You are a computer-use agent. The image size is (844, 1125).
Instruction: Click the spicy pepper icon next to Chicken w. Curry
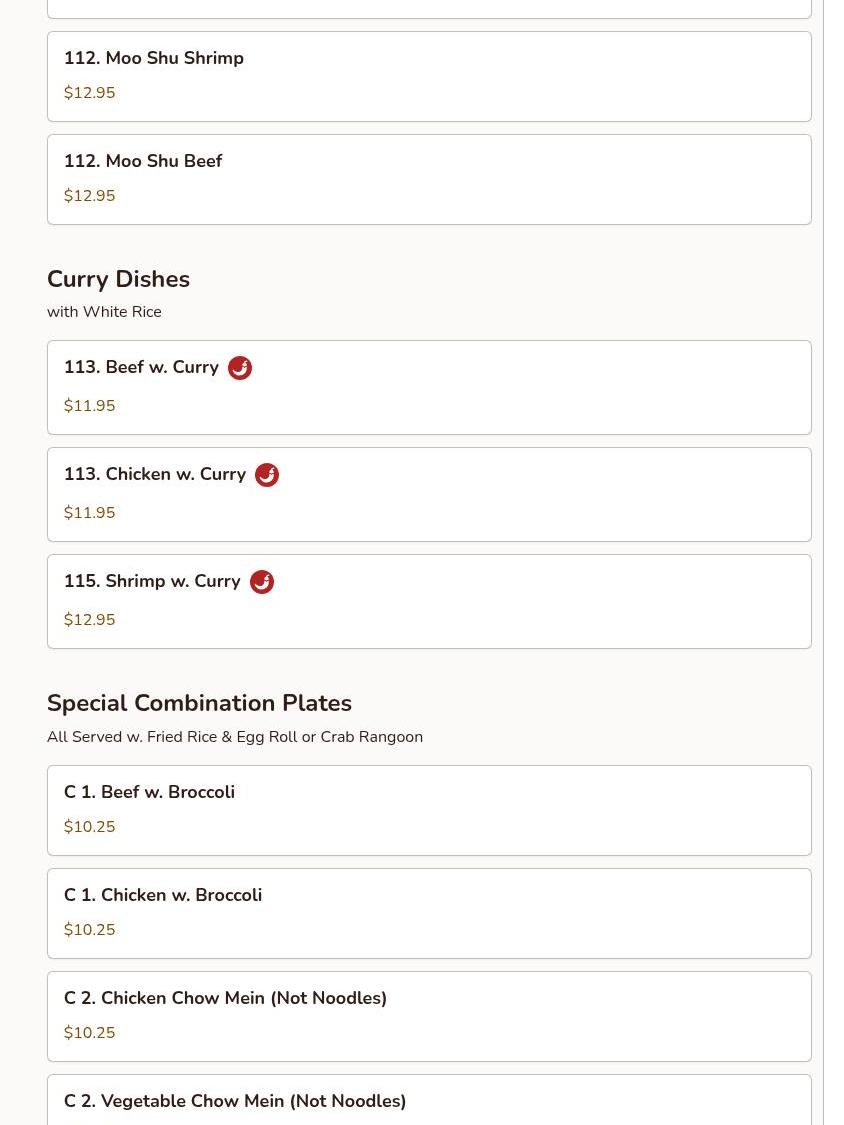[x=267, y=475]
